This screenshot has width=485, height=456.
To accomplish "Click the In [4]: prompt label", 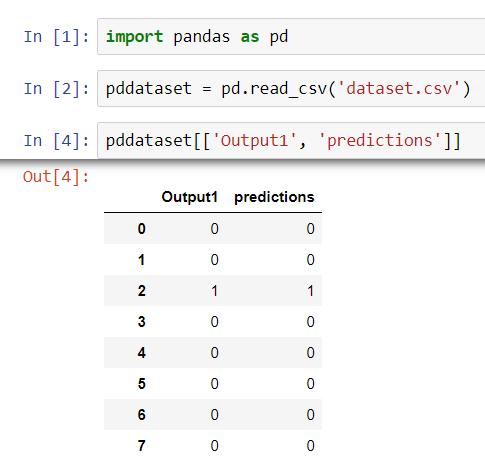I will 57,140.
